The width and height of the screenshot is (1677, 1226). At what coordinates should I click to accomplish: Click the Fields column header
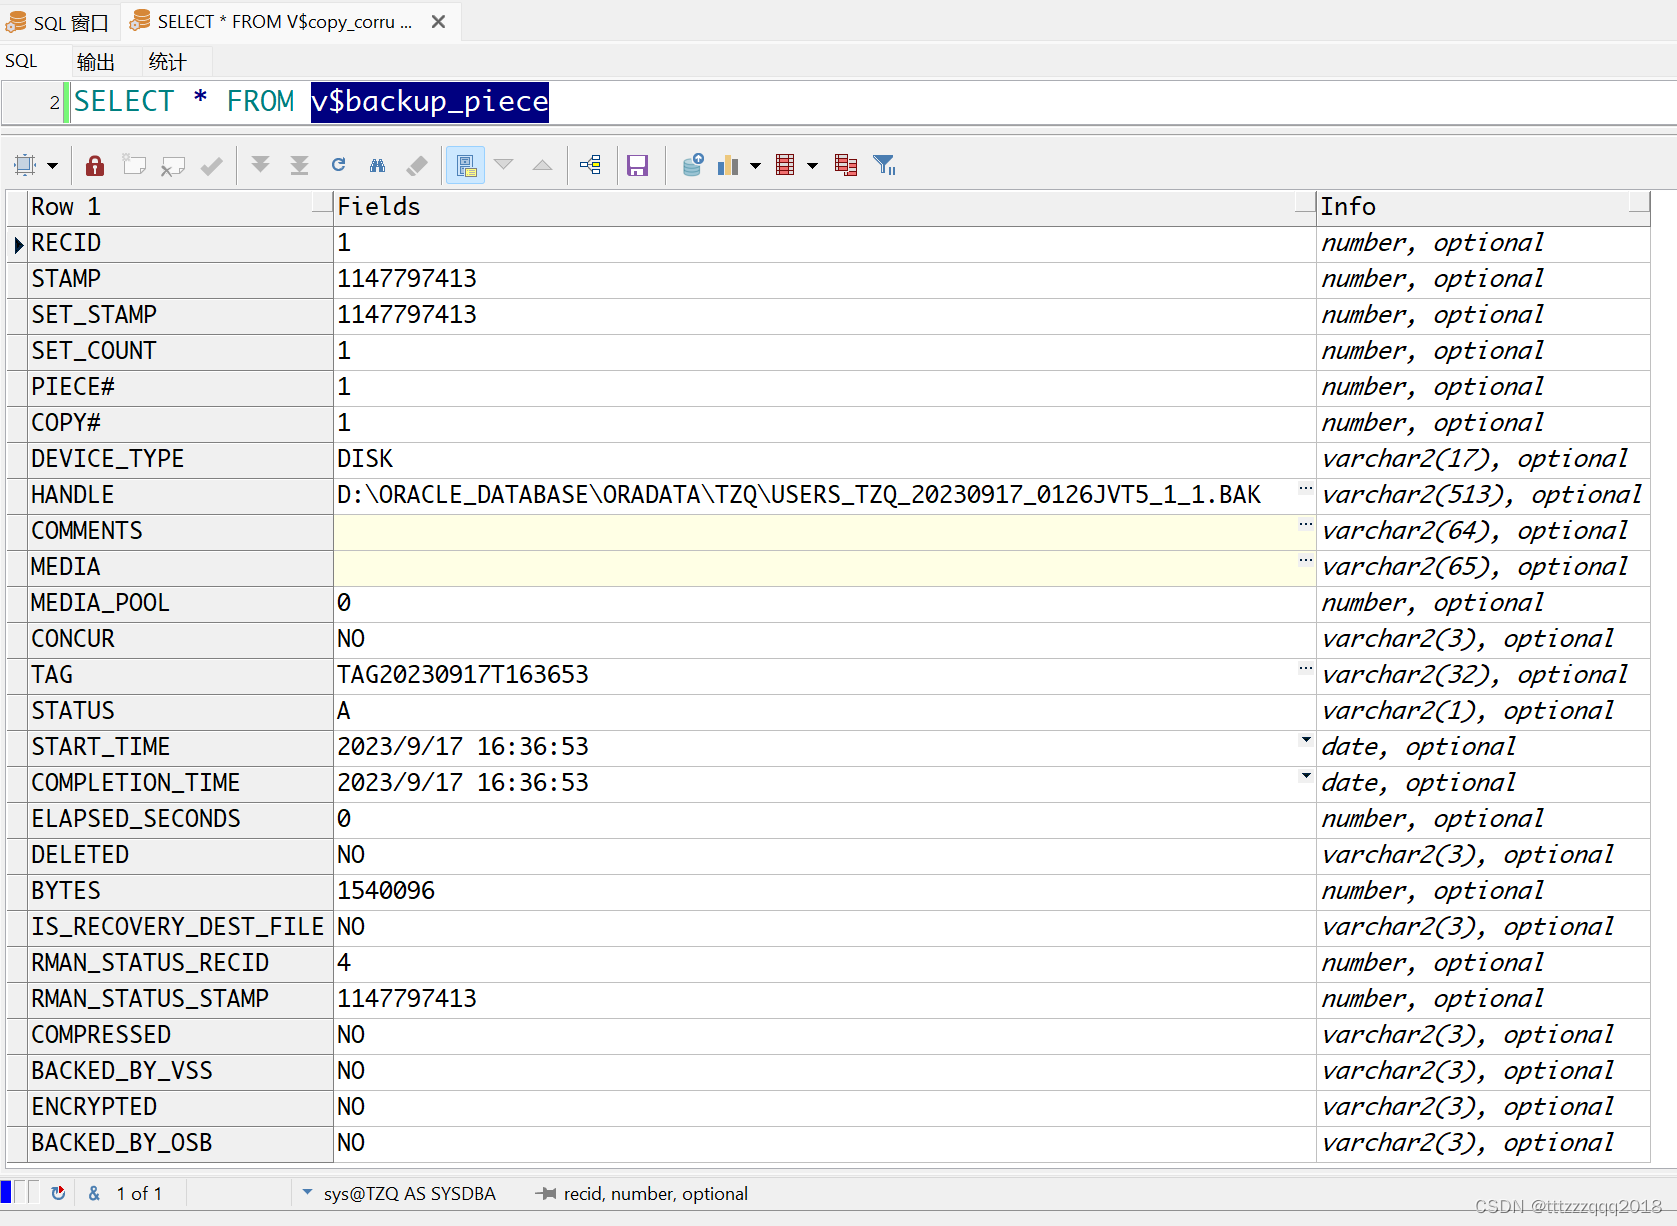click(825, 207)
